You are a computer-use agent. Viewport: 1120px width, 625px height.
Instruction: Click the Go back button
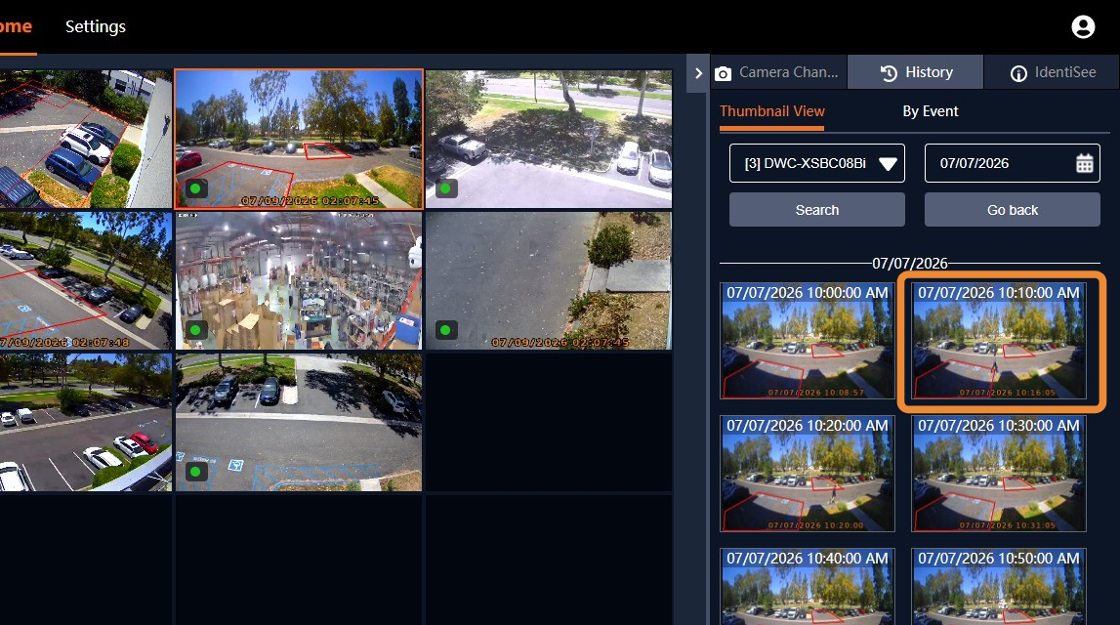(x=1013, y=210)
